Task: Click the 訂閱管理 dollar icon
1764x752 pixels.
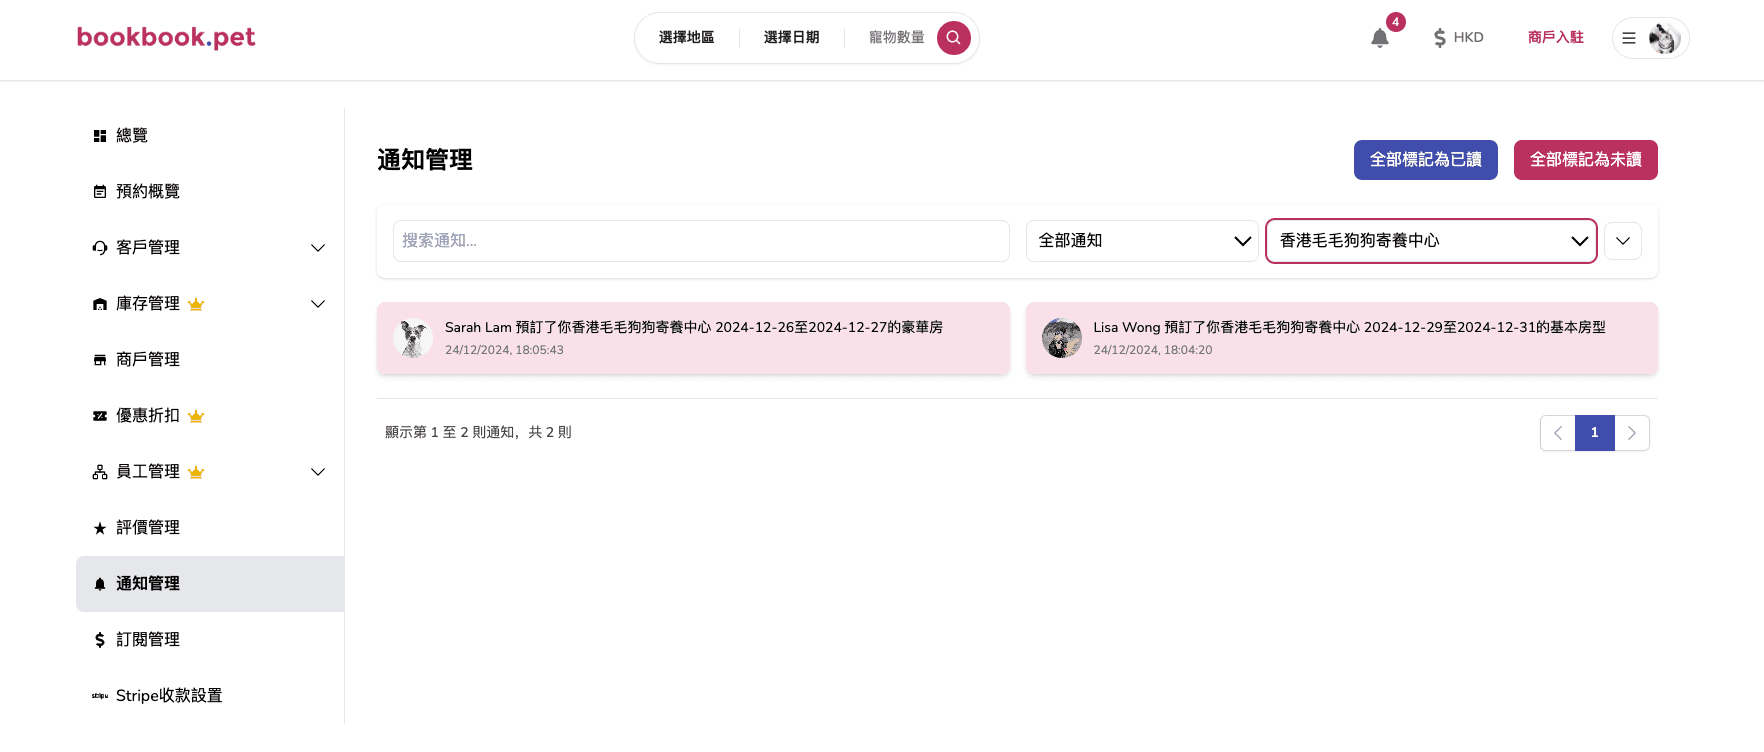Action: click(x=100, y=640)
